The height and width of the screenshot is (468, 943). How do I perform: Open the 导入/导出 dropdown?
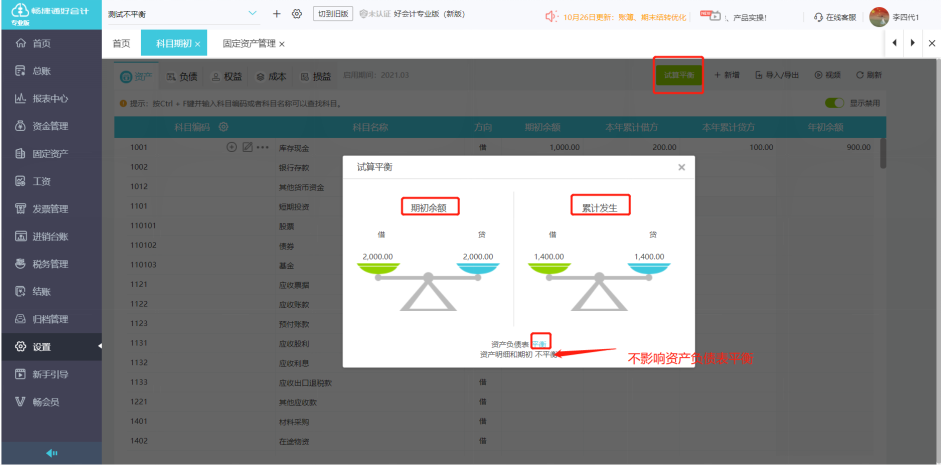[x=777, y=75]
